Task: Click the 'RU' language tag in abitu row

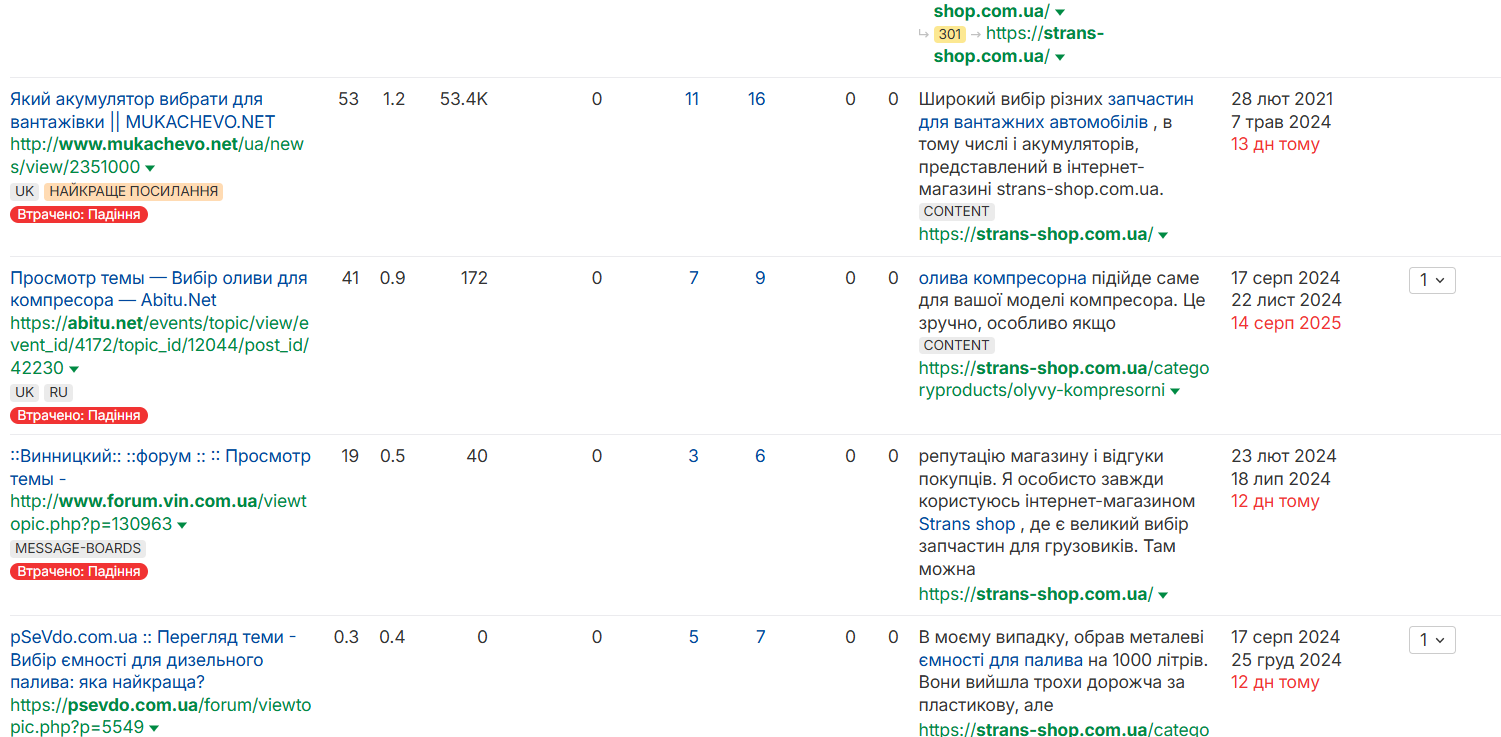Action: (x=58, y=393)
